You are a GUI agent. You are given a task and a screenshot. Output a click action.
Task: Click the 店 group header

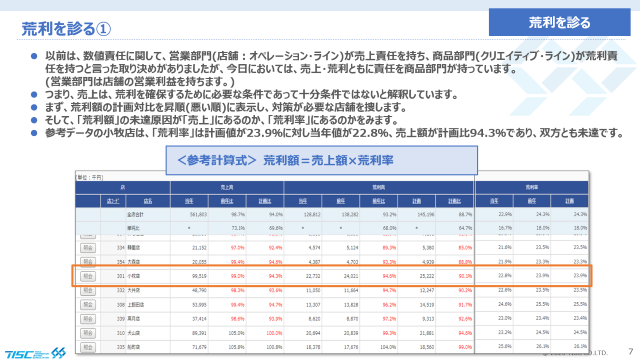(x=123, y=188)
